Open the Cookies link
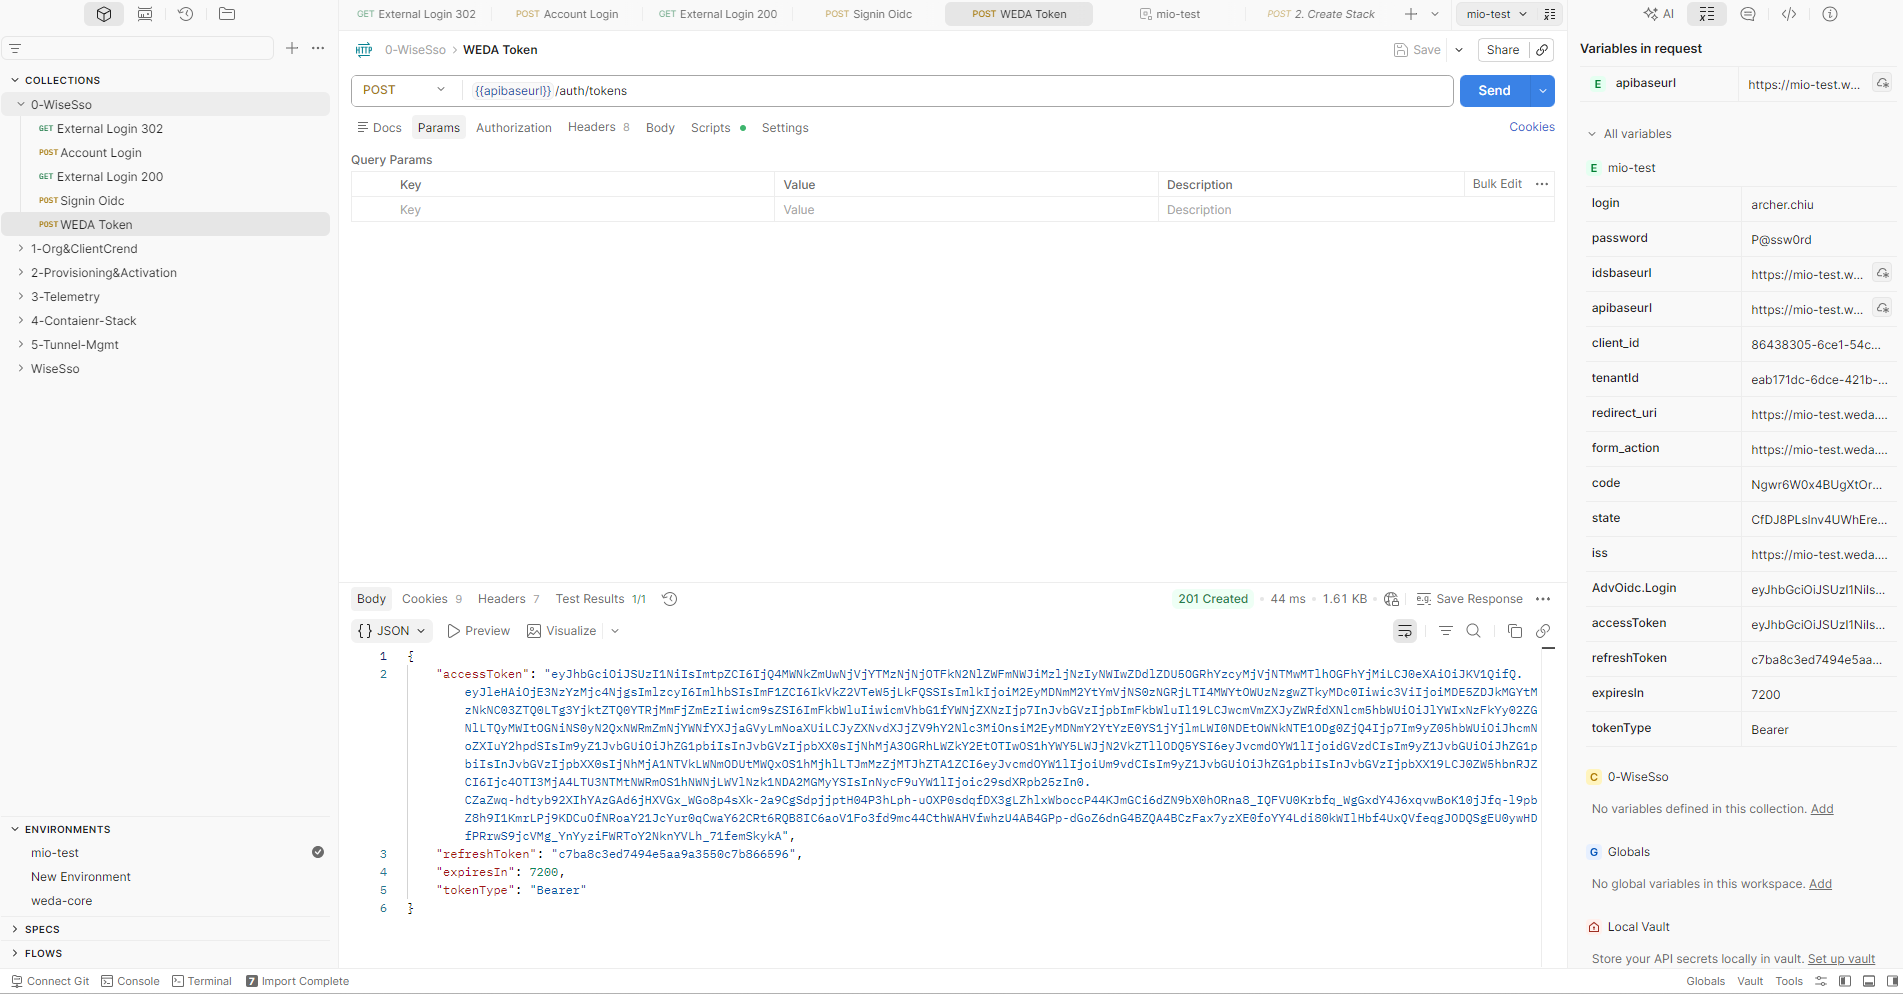This screenshot has width=1903, height=994. [x=1531, y=127]
